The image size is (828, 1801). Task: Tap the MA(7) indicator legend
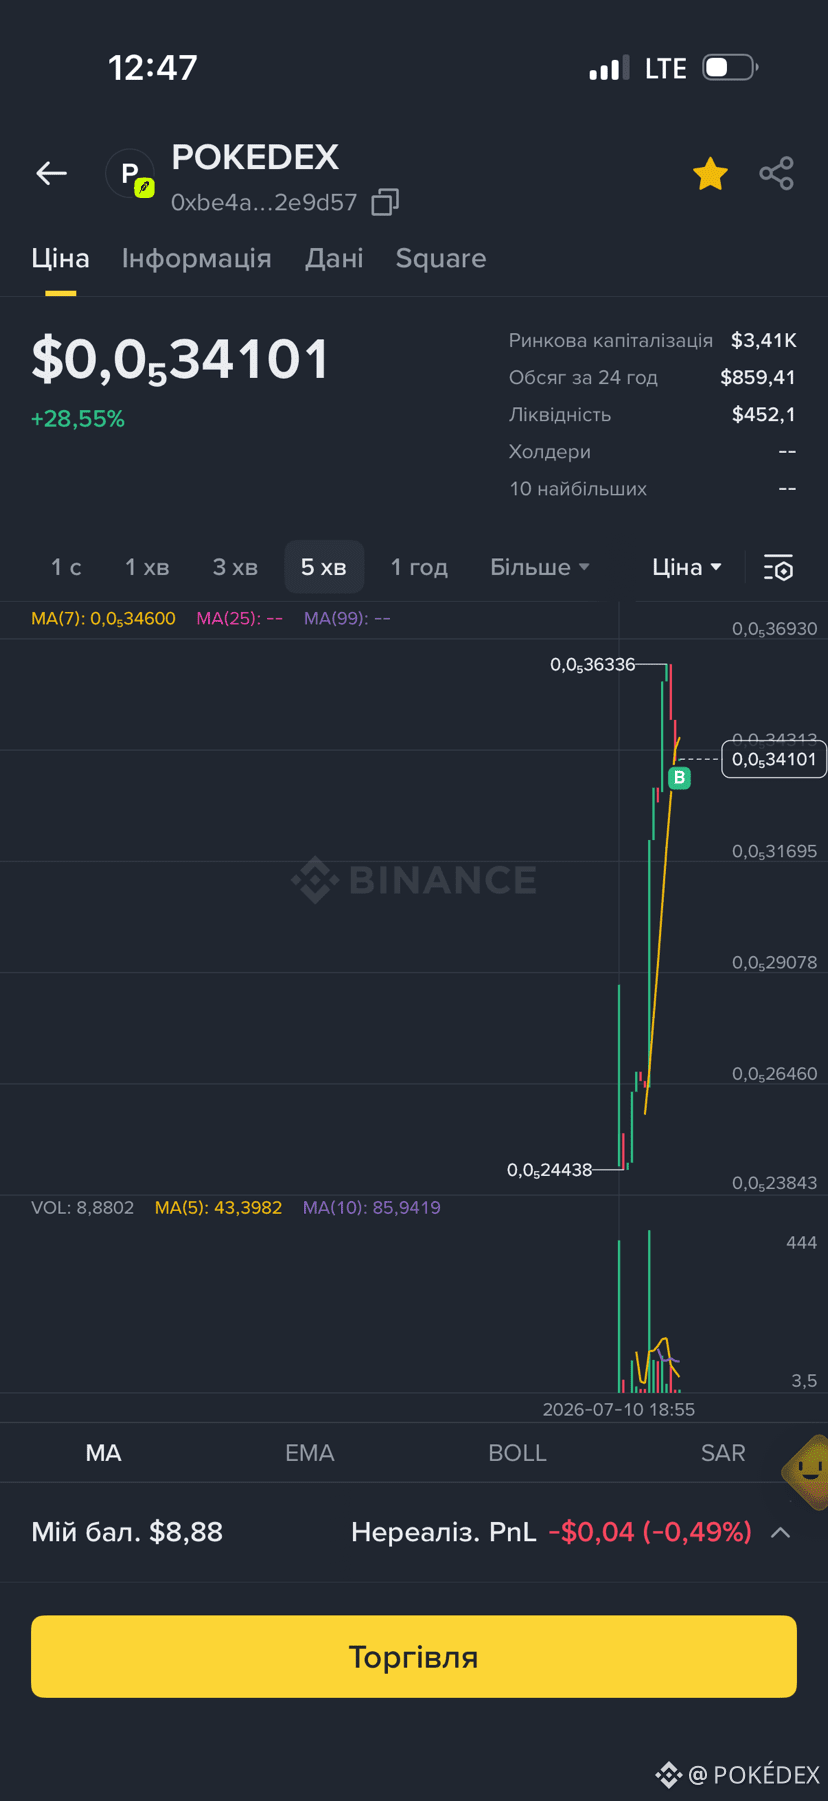point(103,618)
